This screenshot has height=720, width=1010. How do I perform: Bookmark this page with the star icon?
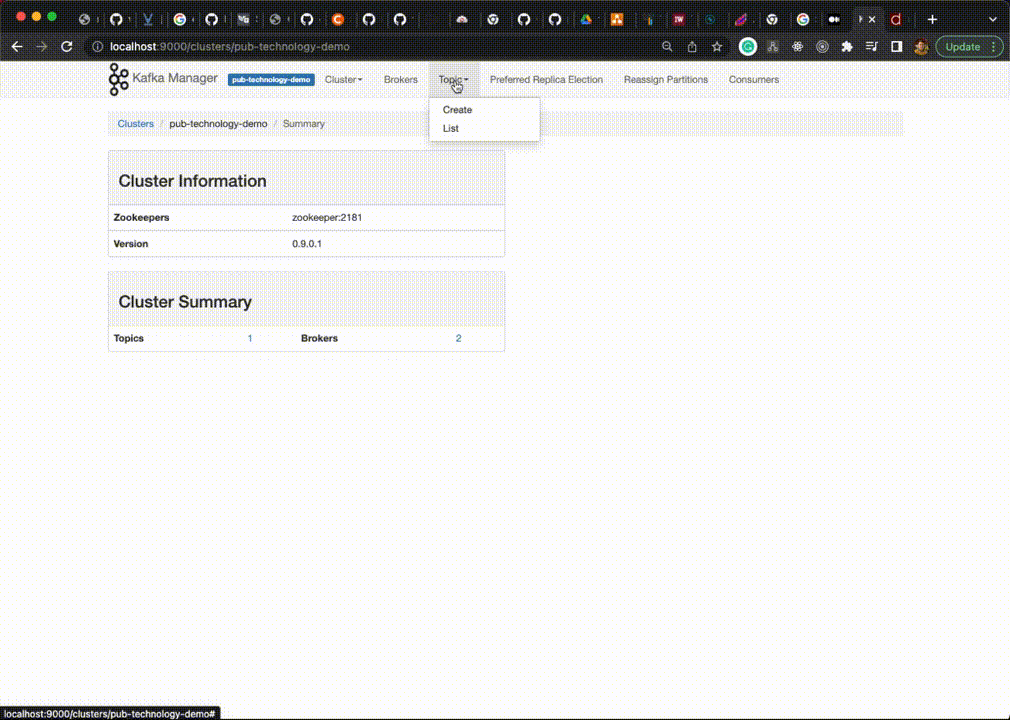coord(717,46)
